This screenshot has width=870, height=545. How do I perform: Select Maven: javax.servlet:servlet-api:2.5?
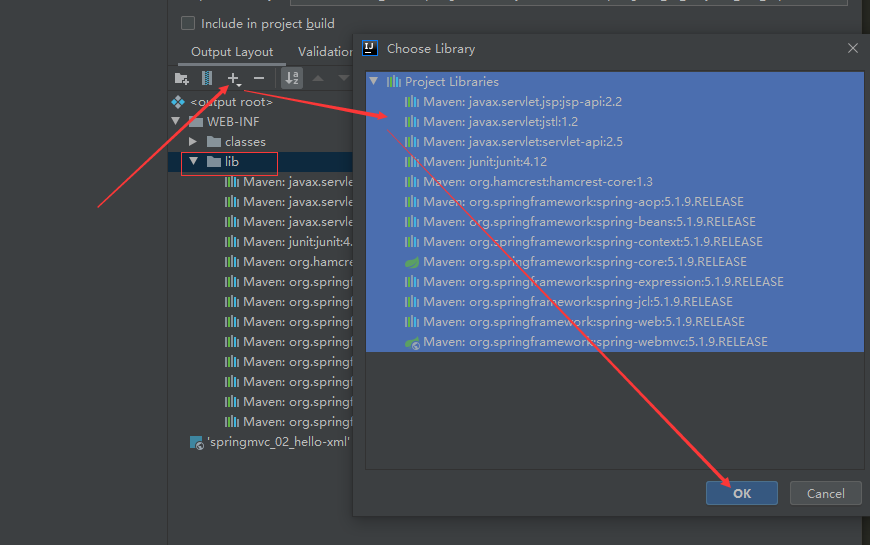523,142
